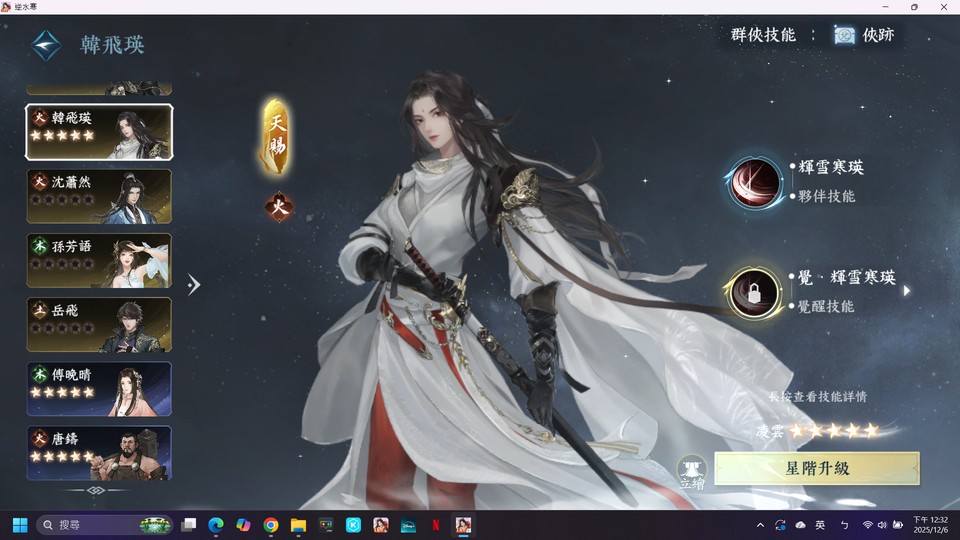960x540 pixels.
Task: Choose the 傅曉晴 character card
Action: 99,388
